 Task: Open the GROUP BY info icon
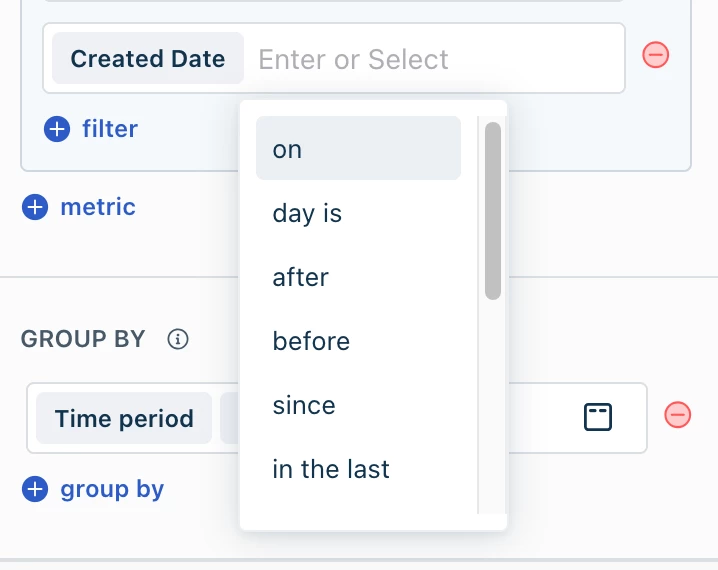(x=178, y=339)
